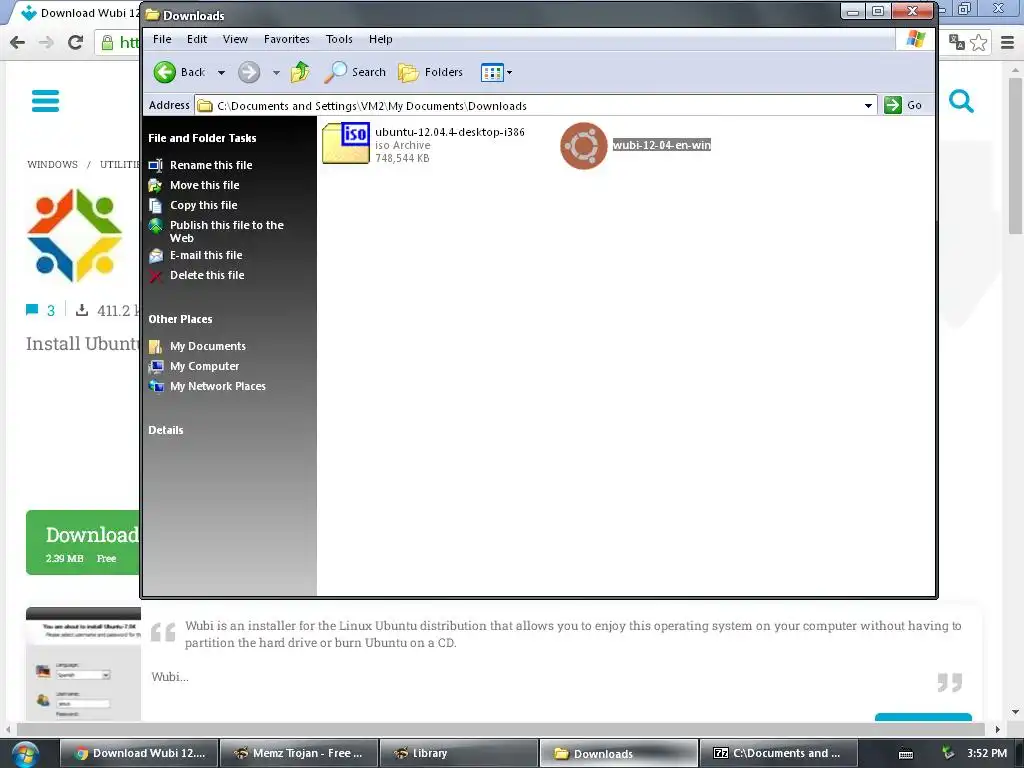Screen dimensions: 1024x768
Task: Click the green Back arrow in Explorer
Action: click(x=165, y=72)
